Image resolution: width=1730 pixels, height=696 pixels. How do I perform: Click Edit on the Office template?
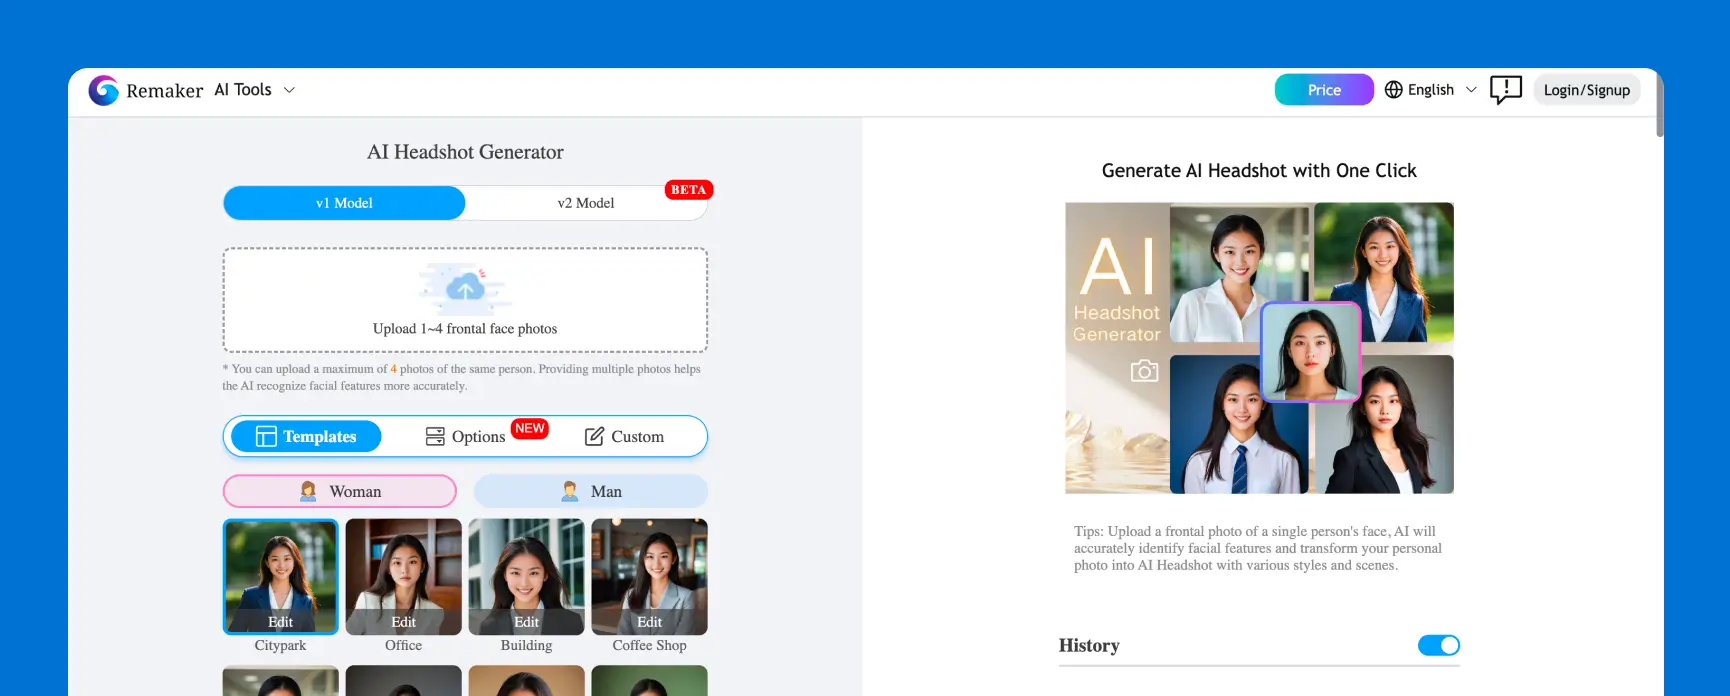click(x=404, y=622)
